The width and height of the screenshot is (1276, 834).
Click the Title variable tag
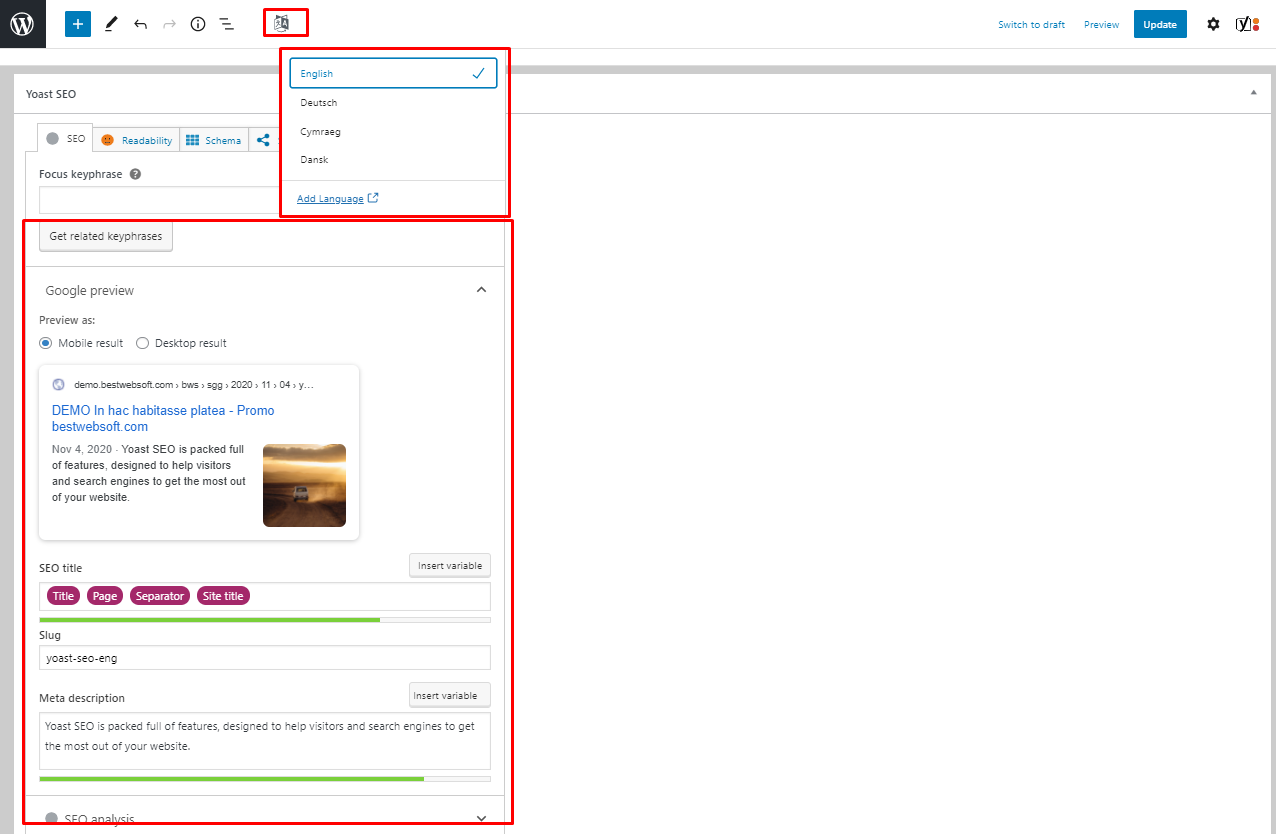coord(63,596)
